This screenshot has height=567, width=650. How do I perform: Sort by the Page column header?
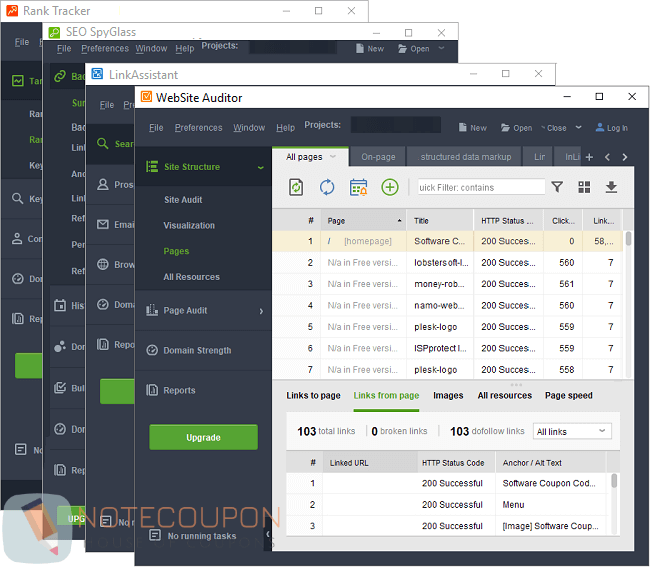pos(363,220)
